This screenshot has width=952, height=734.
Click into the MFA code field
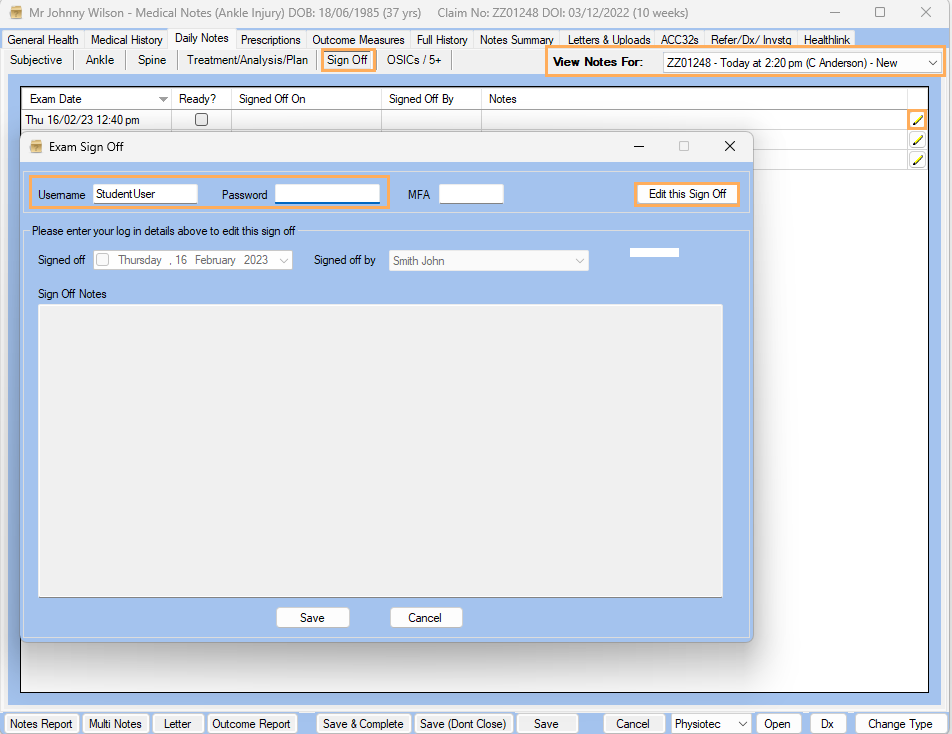[x=471, y=194]
